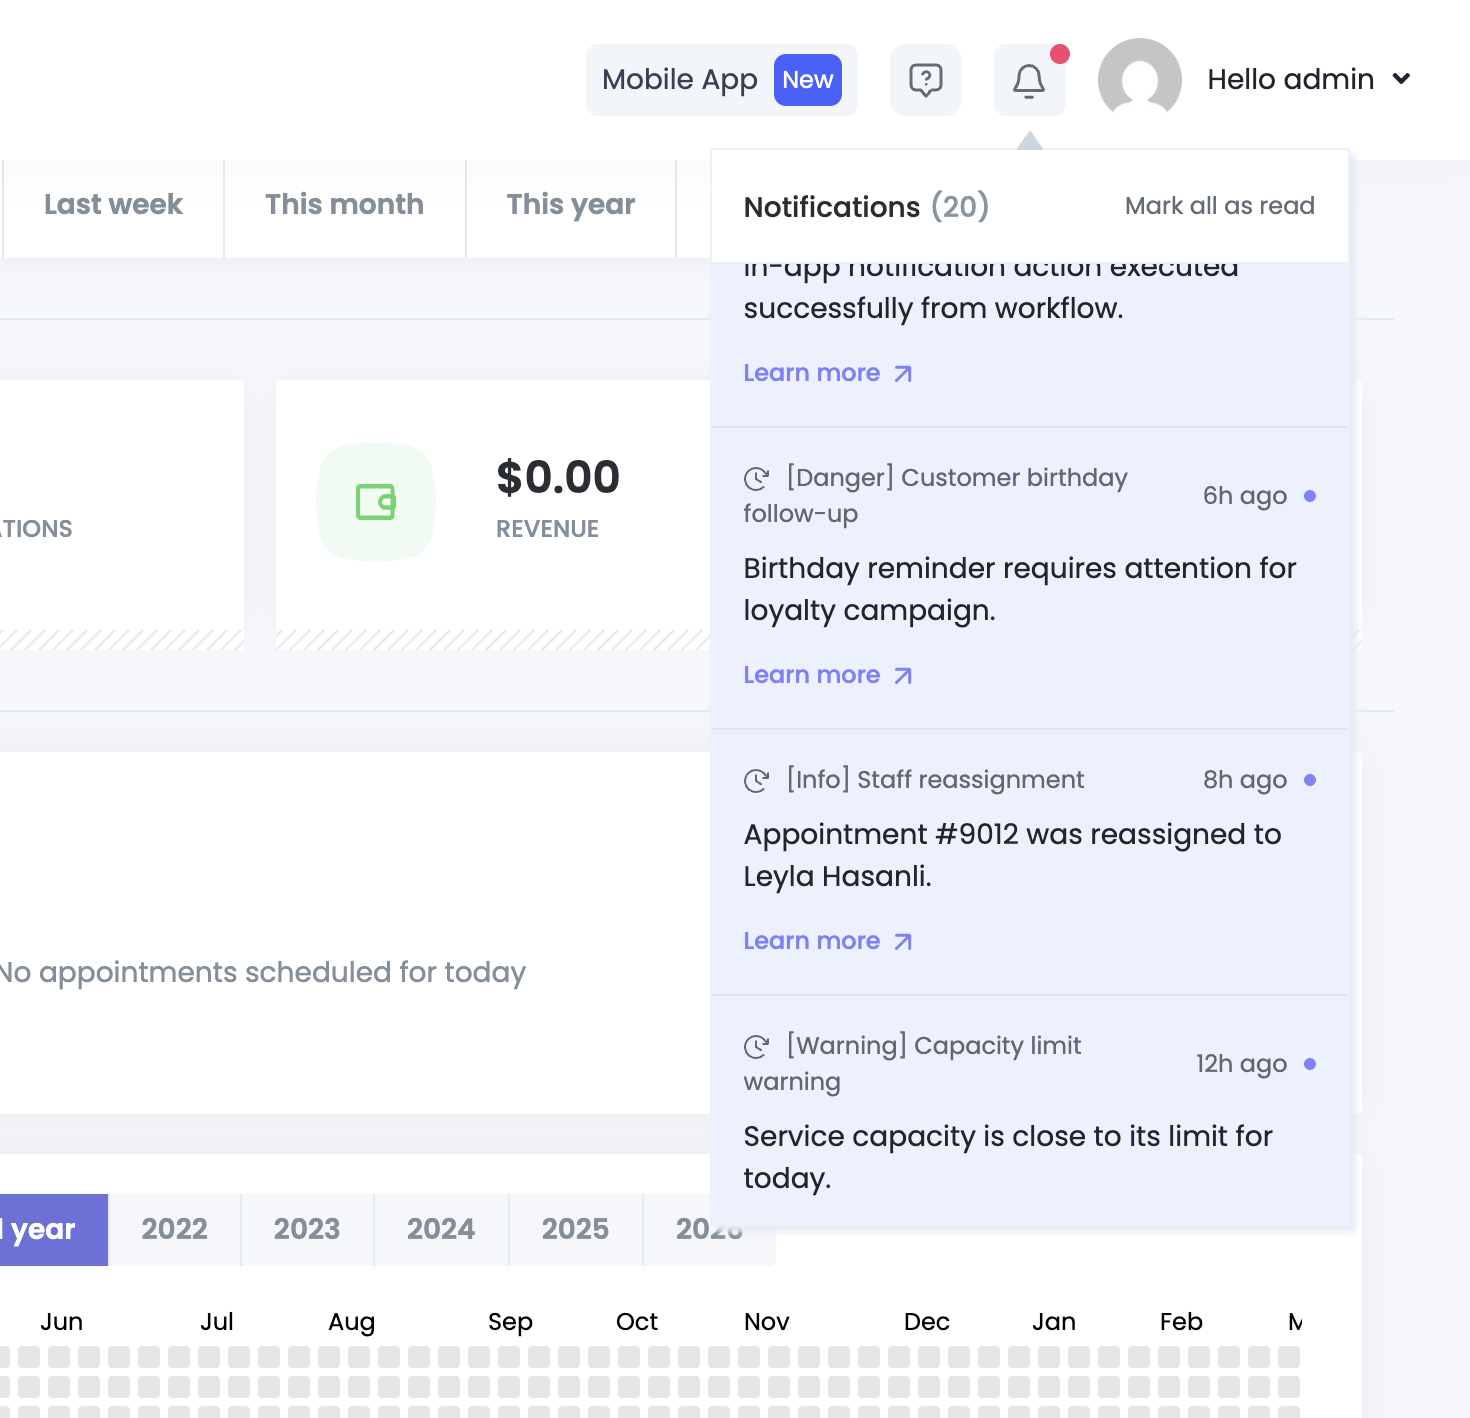Open the Appointment #9012 reassigned notification
The height and width of the screenshot is (1418, 1470).
click(x=1012, y=855)
